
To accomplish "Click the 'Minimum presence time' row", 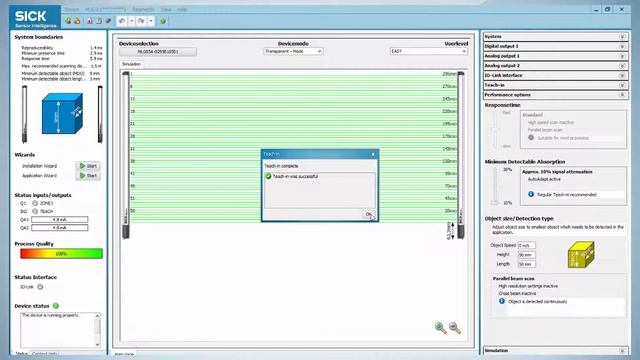I will [x=62, y=53].
